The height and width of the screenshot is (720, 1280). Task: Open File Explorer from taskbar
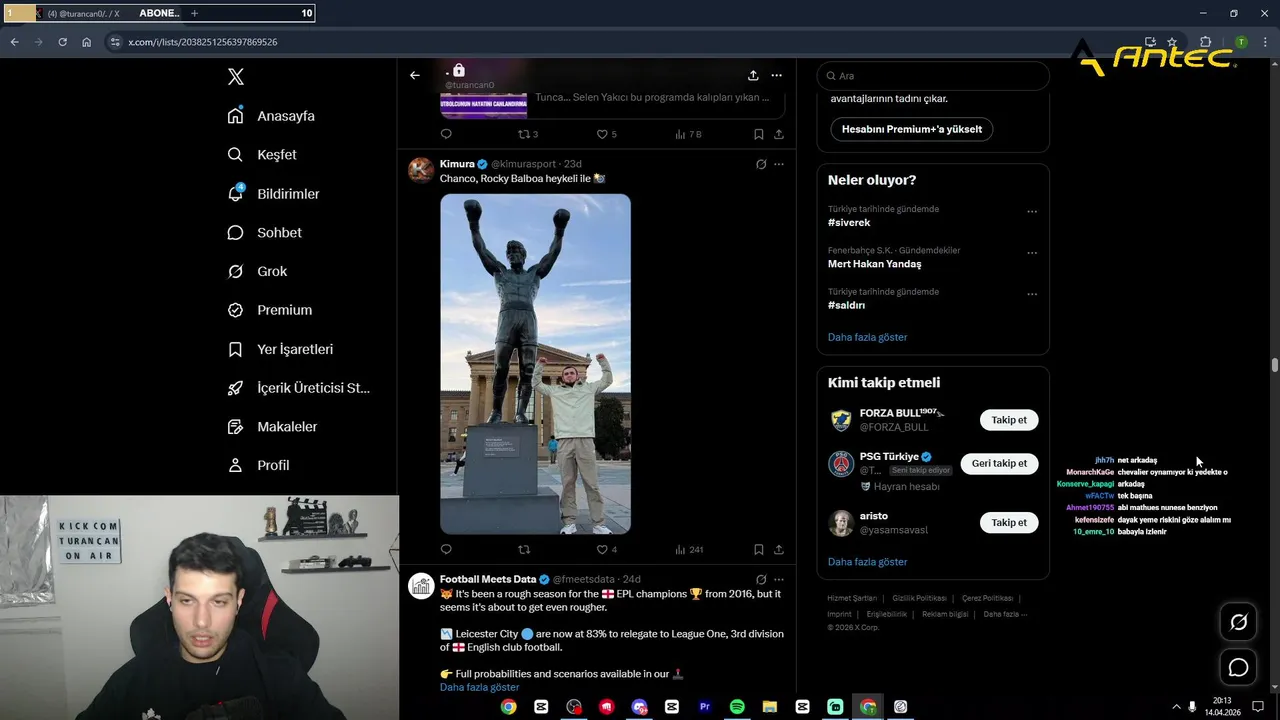click(x=770, y=707)
